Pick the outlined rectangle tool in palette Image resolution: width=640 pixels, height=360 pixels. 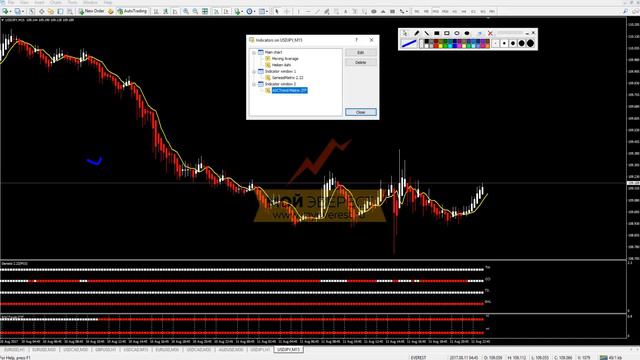pyautogui.click(x=447, y=33)
